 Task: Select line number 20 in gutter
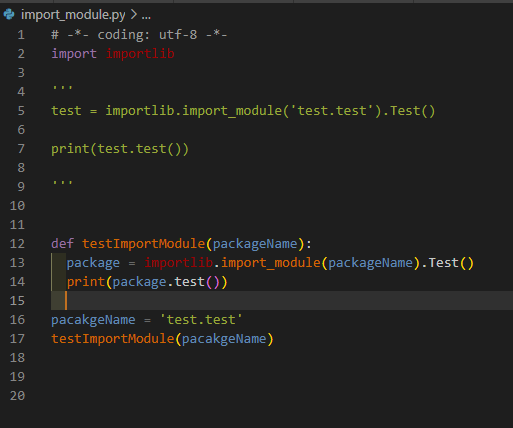(17, 396)
